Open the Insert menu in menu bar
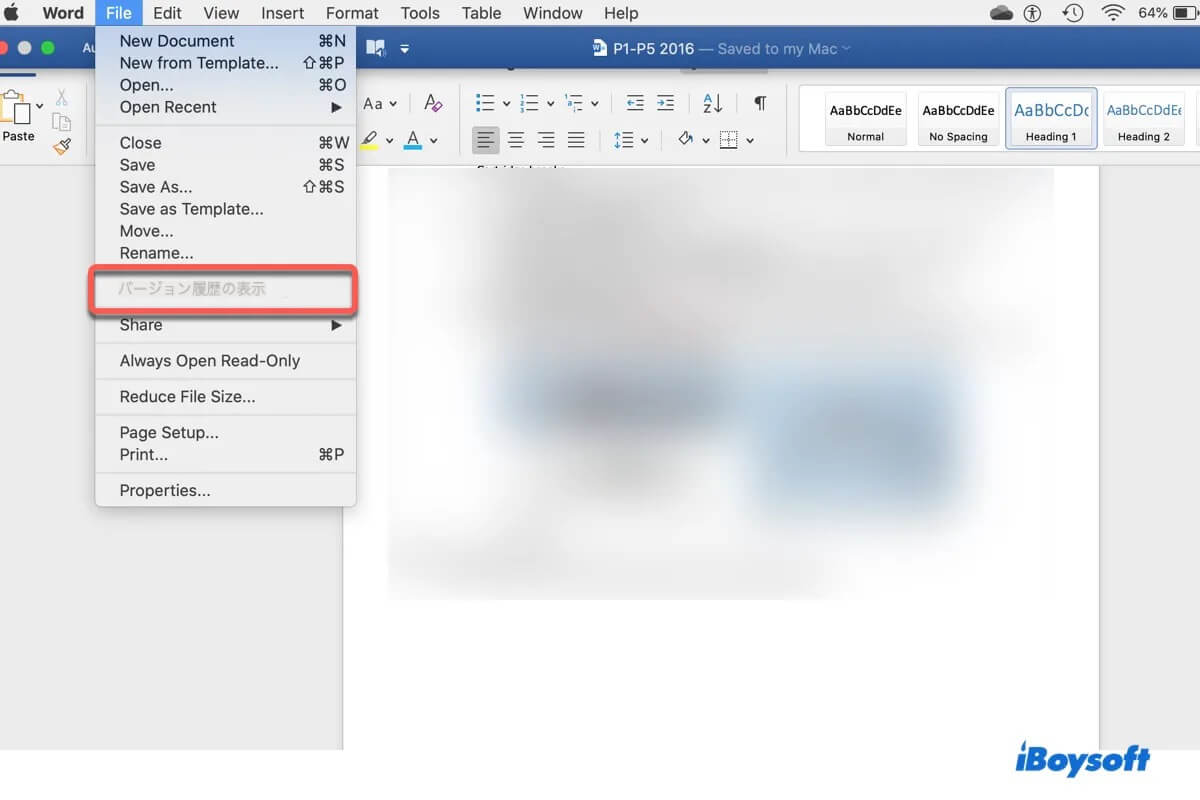 (282, 13)
